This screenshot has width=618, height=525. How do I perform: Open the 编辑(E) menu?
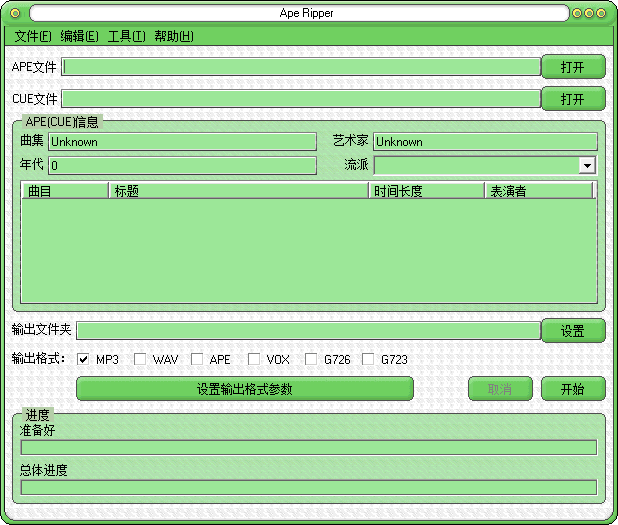79,36
